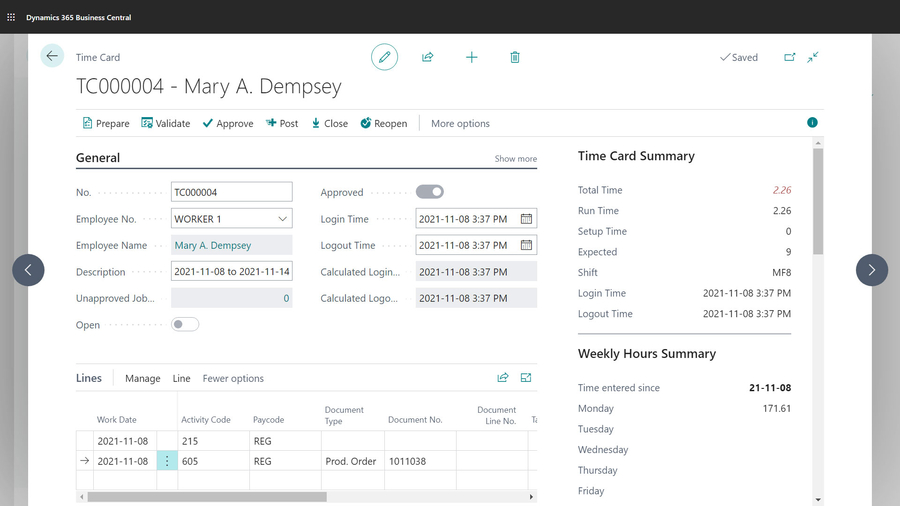The width and height of the screenshot is (900, 506).
Task: Click the share icon in page header
Action: pyautogui.click(x=428, y=57)
